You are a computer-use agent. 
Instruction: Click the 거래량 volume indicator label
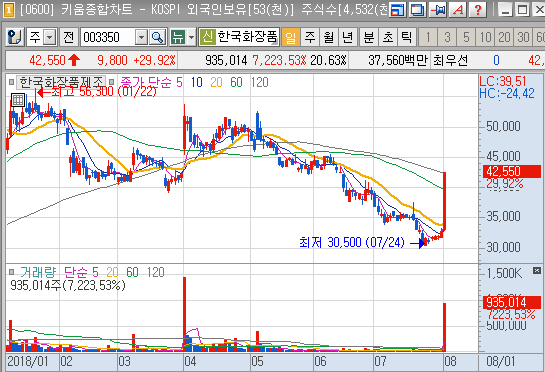click(x=38, y=272)
